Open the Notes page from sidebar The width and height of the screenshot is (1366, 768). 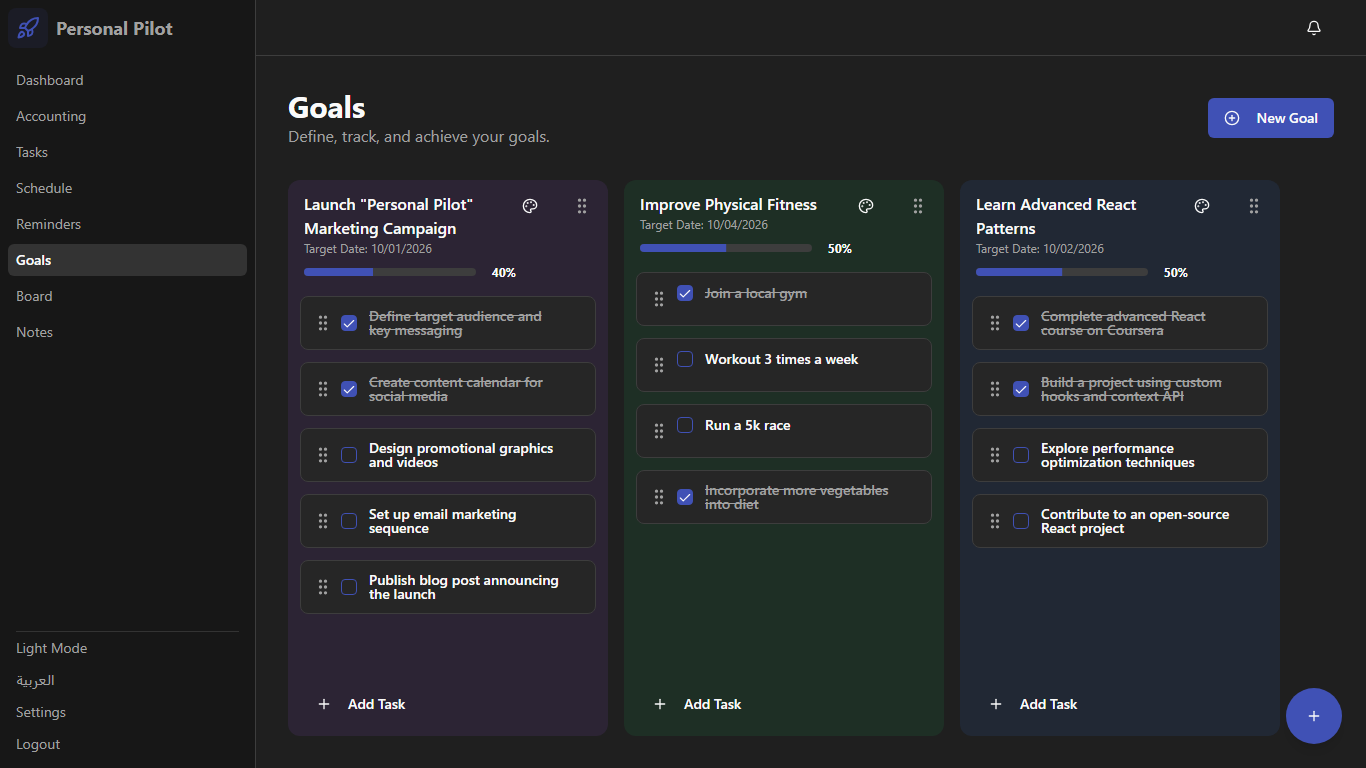coord(35,332)
